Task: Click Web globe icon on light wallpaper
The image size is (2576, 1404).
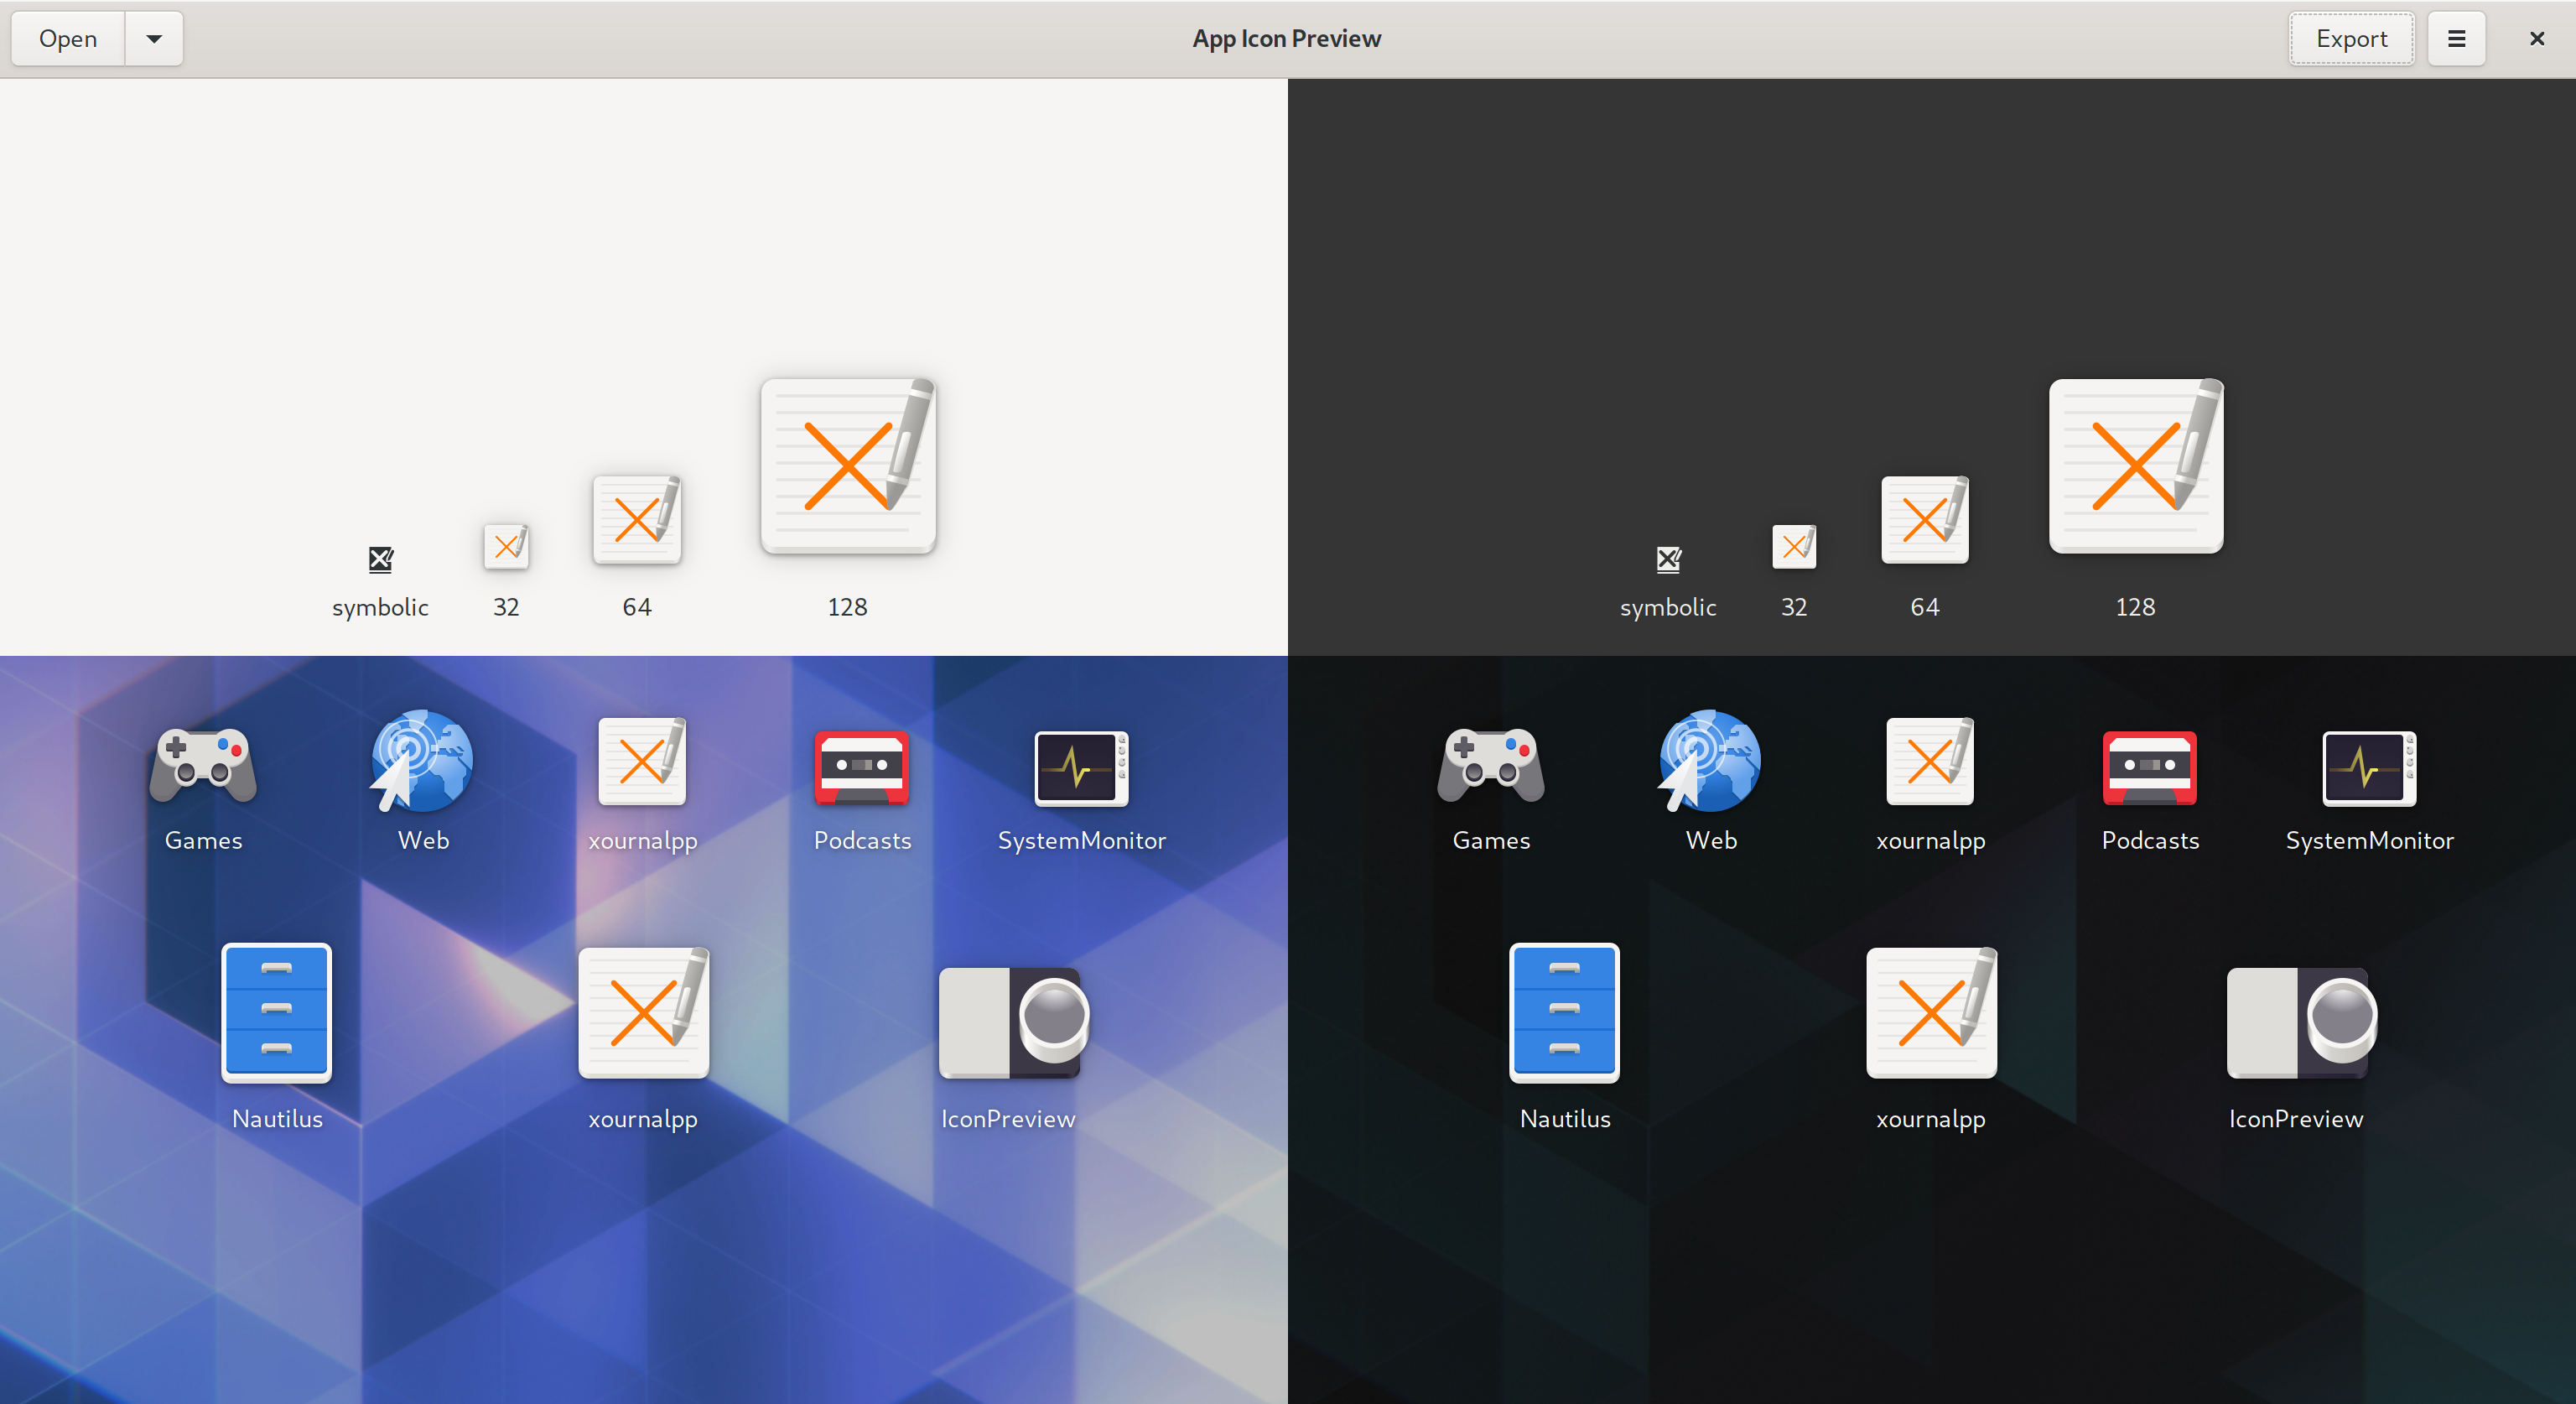Action: 422,761
